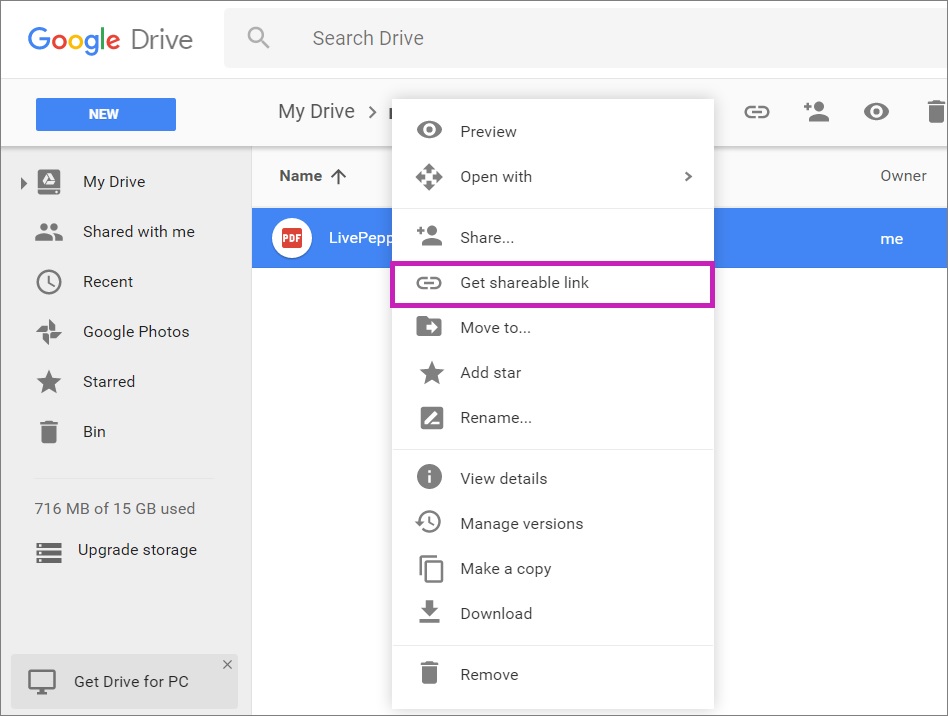Viewport: 948px width, 716px height.
Task: Click the monitor icon for Get Drive
Action: (42, 682)
